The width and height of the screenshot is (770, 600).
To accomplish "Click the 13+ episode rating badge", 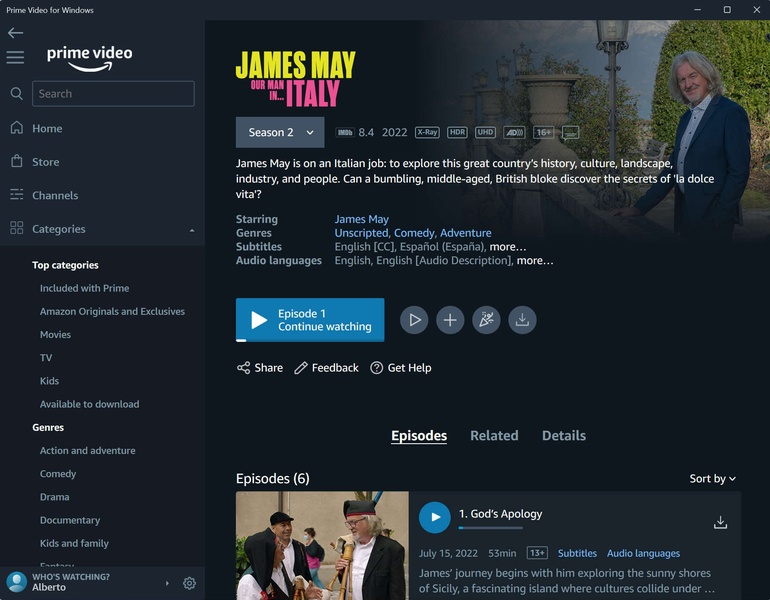I will tap(537, 553).
